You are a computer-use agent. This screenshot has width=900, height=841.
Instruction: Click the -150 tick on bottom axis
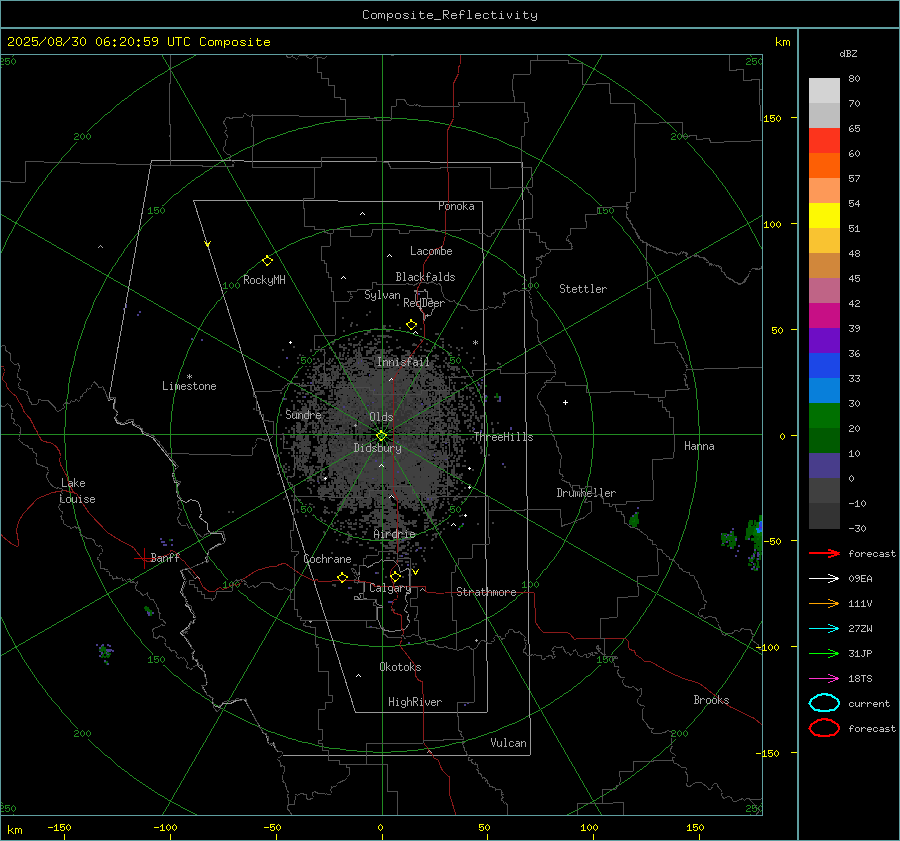tap(59, 827)
